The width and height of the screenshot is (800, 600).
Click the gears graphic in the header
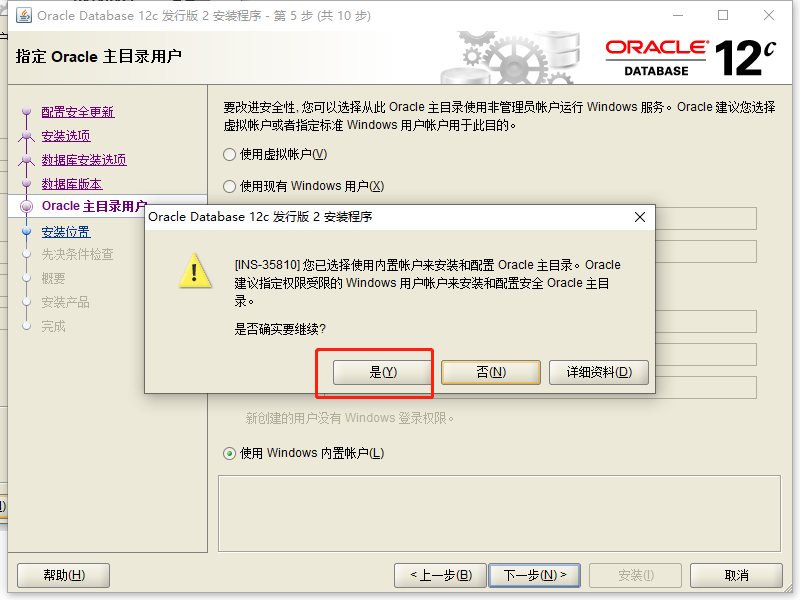click(x=510, y=58)
